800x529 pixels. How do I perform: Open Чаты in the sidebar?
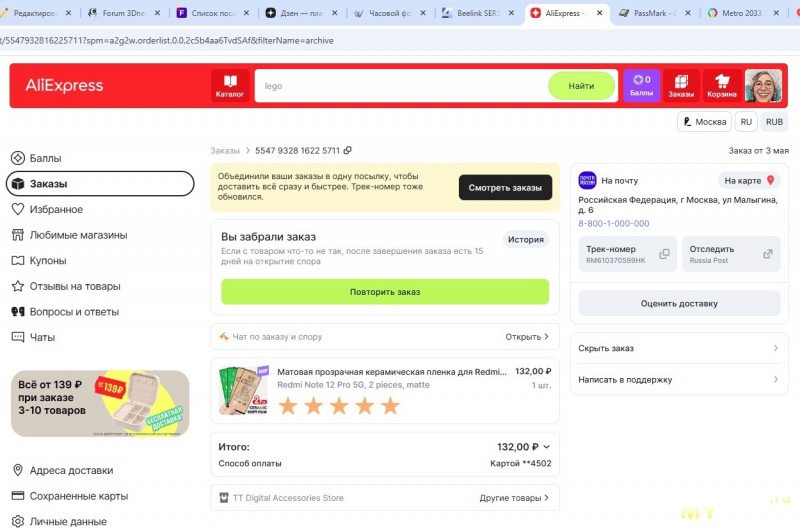coord(33,337)
